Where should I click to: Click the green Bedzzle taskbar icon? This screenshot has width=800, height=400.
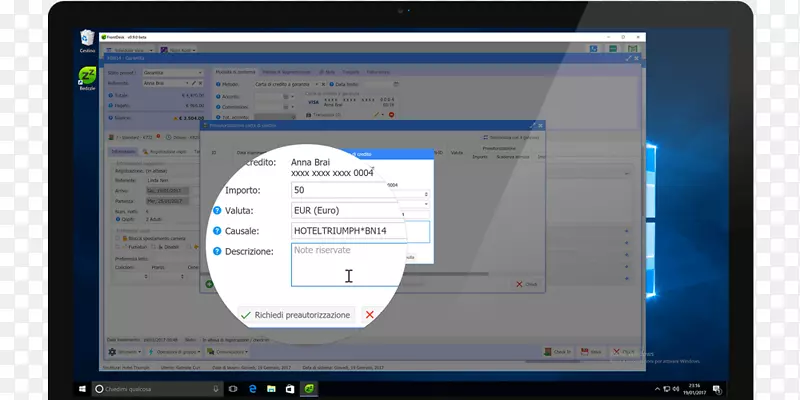[x=310, y=387]
